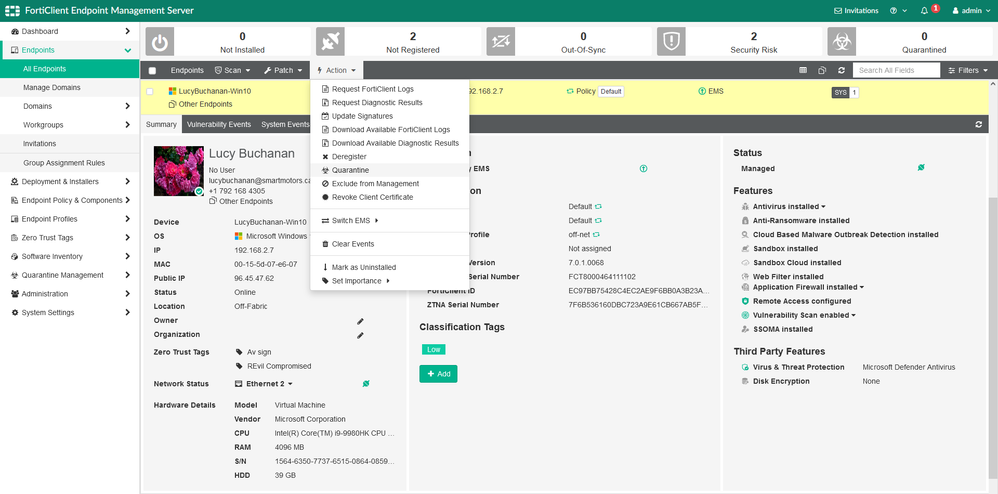The width and height of the screenshot is (998, 494).
Task: Open the admin user dropdown
Action: point(969,11)
